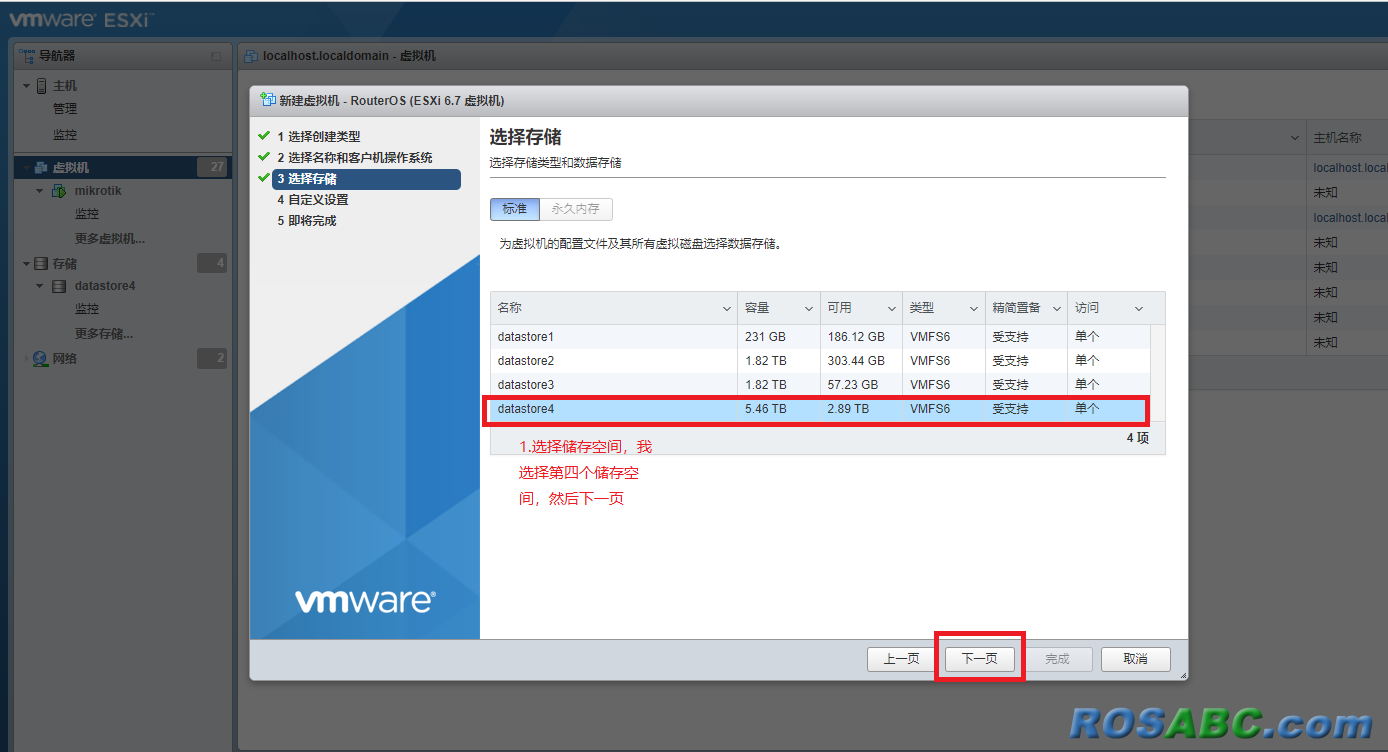Select the datastore2 row
The height and width of the screenshot is (752, 1388).
(820, 361)
